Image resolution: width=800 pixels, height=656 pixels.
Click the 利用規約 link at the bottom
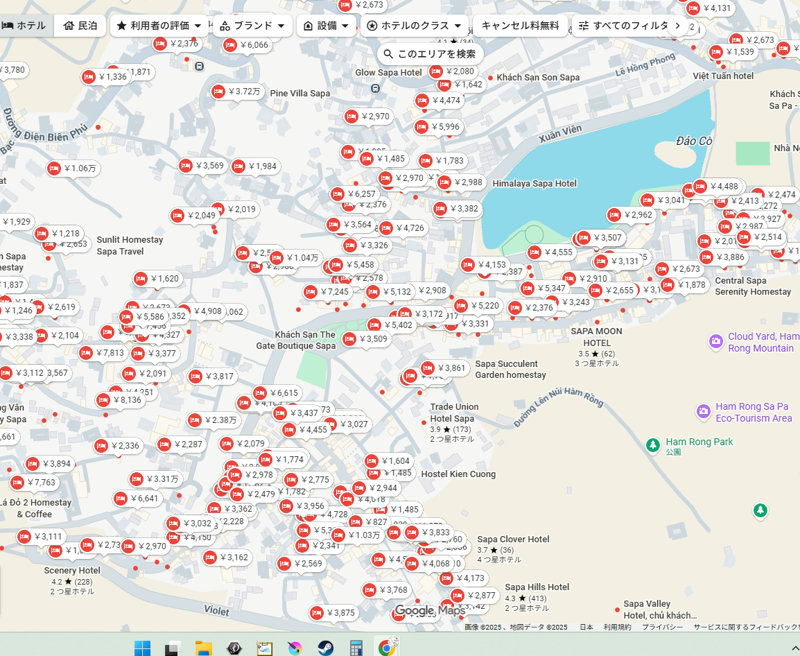pyautogui.click(x=617, y=627)
